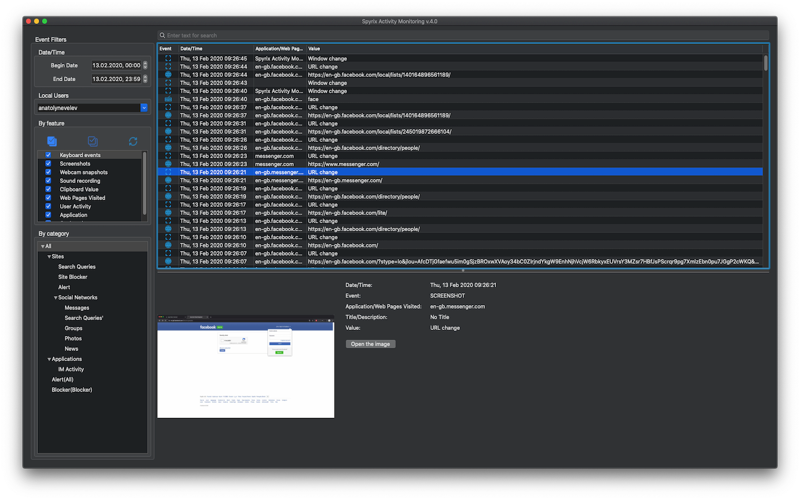The image size is (800, 500).
Task: Sort by the Event column header
Action: tap(168, 49)
